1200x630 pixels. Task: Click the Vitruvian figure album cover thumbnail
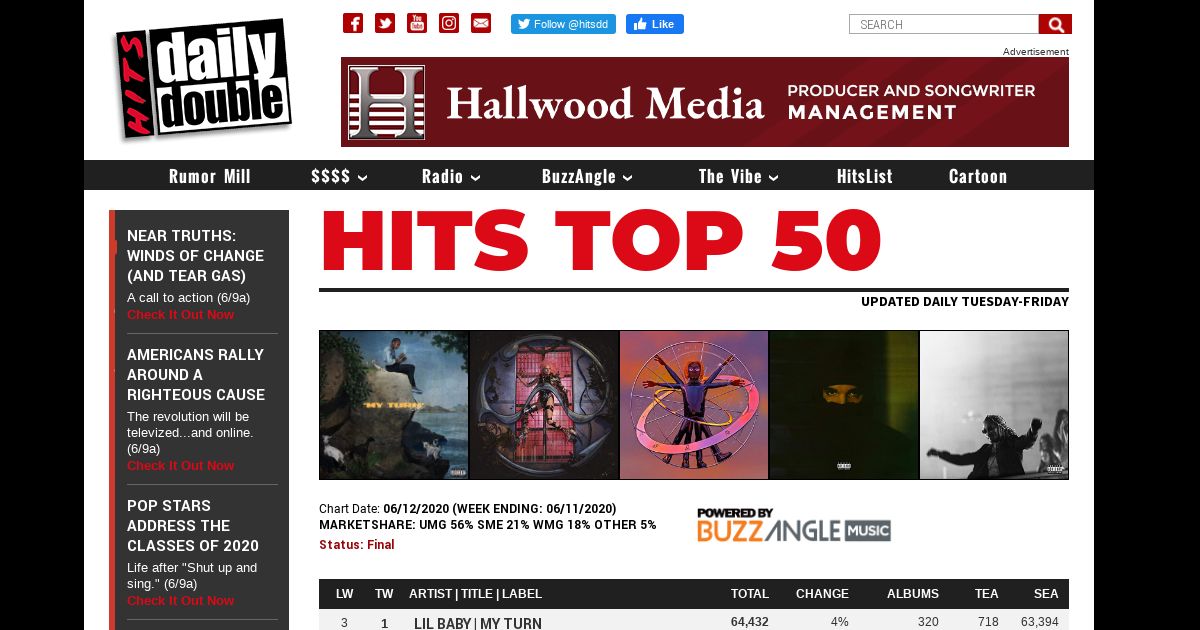pos(694,405)
